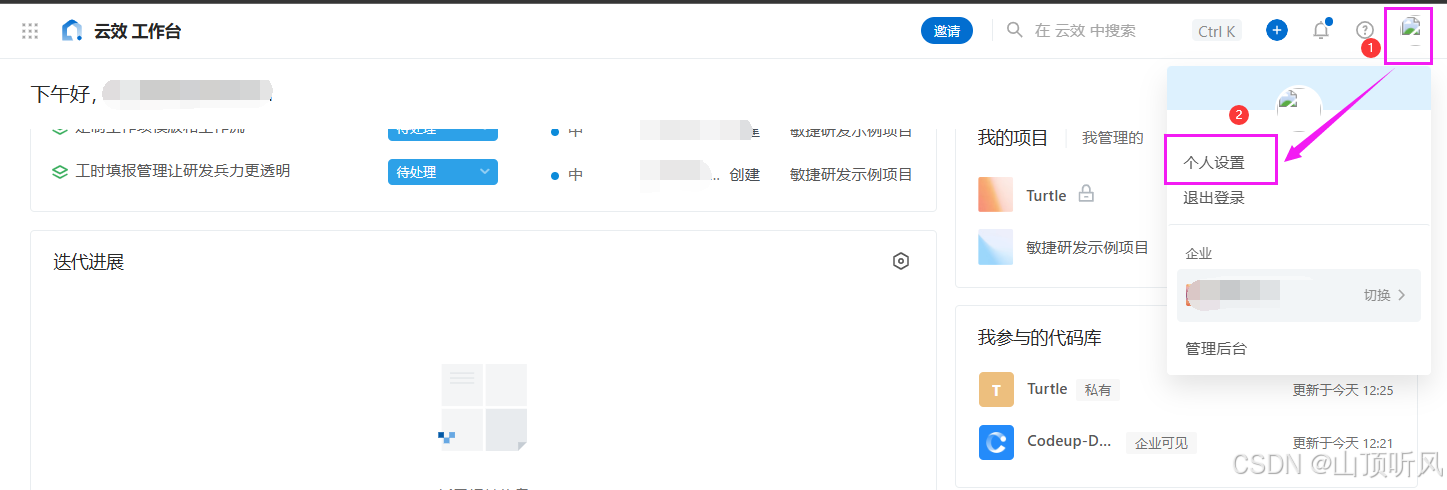
Task: Select 个人设置 from the user menu
Action: (x=1214, y=162)
